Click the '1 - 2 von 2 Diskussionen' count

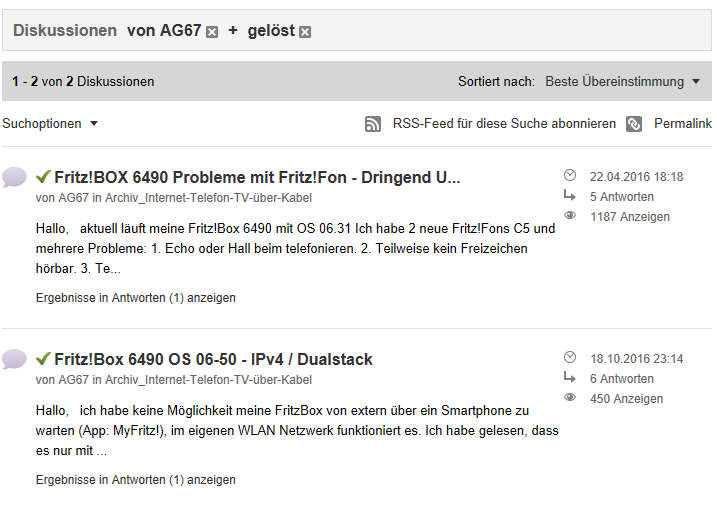[83, 81]
